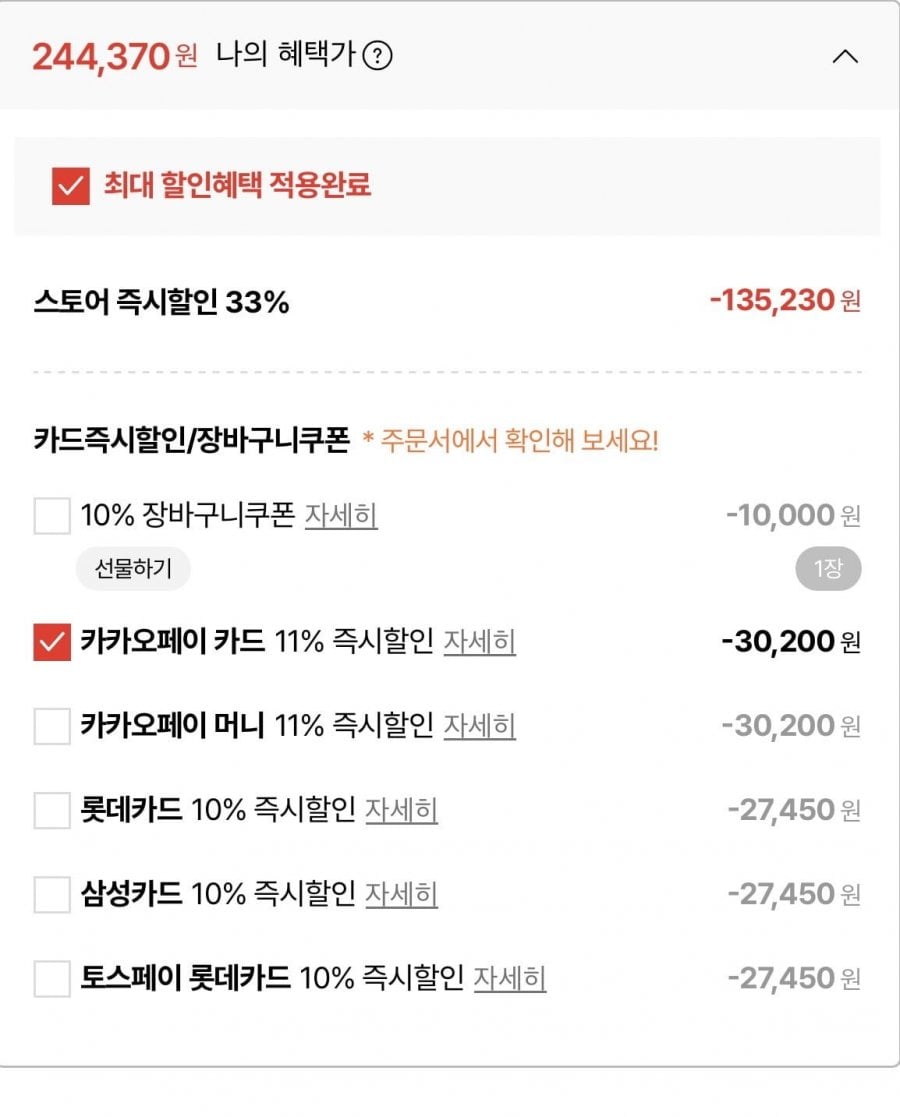Open 자세히 link for 카카오페이 카드
Image resolution: width=900 pixels, height=1117 pixels.
click(480, 642)
